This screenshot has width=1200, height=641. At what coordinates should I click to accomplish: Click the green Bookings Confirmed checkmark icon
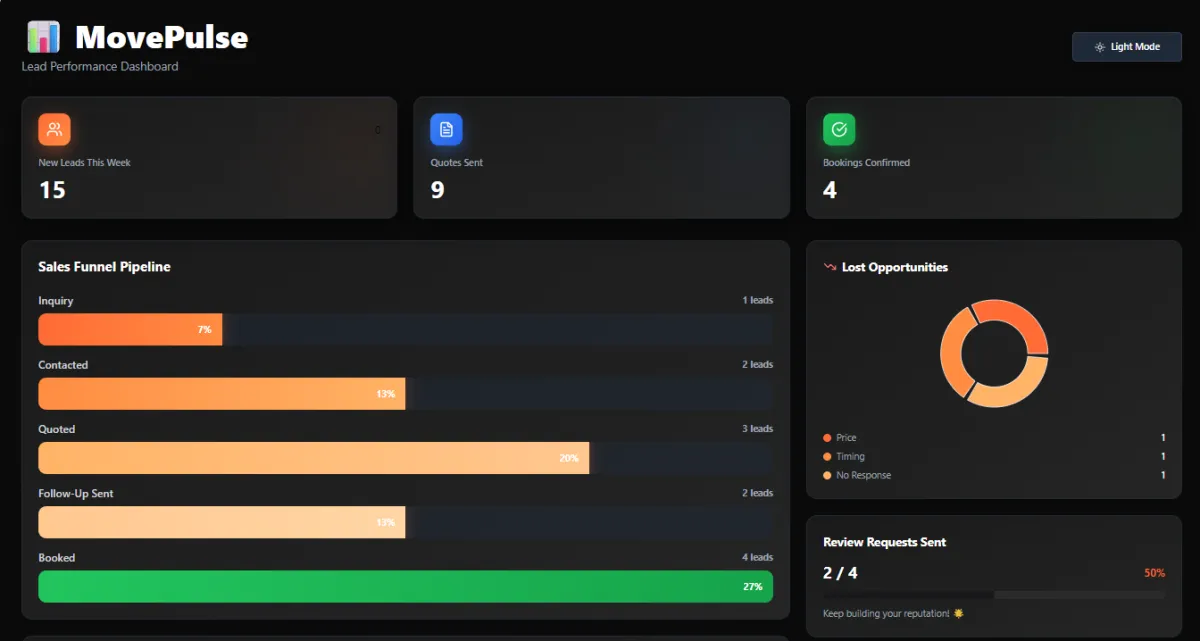(839, 129)
